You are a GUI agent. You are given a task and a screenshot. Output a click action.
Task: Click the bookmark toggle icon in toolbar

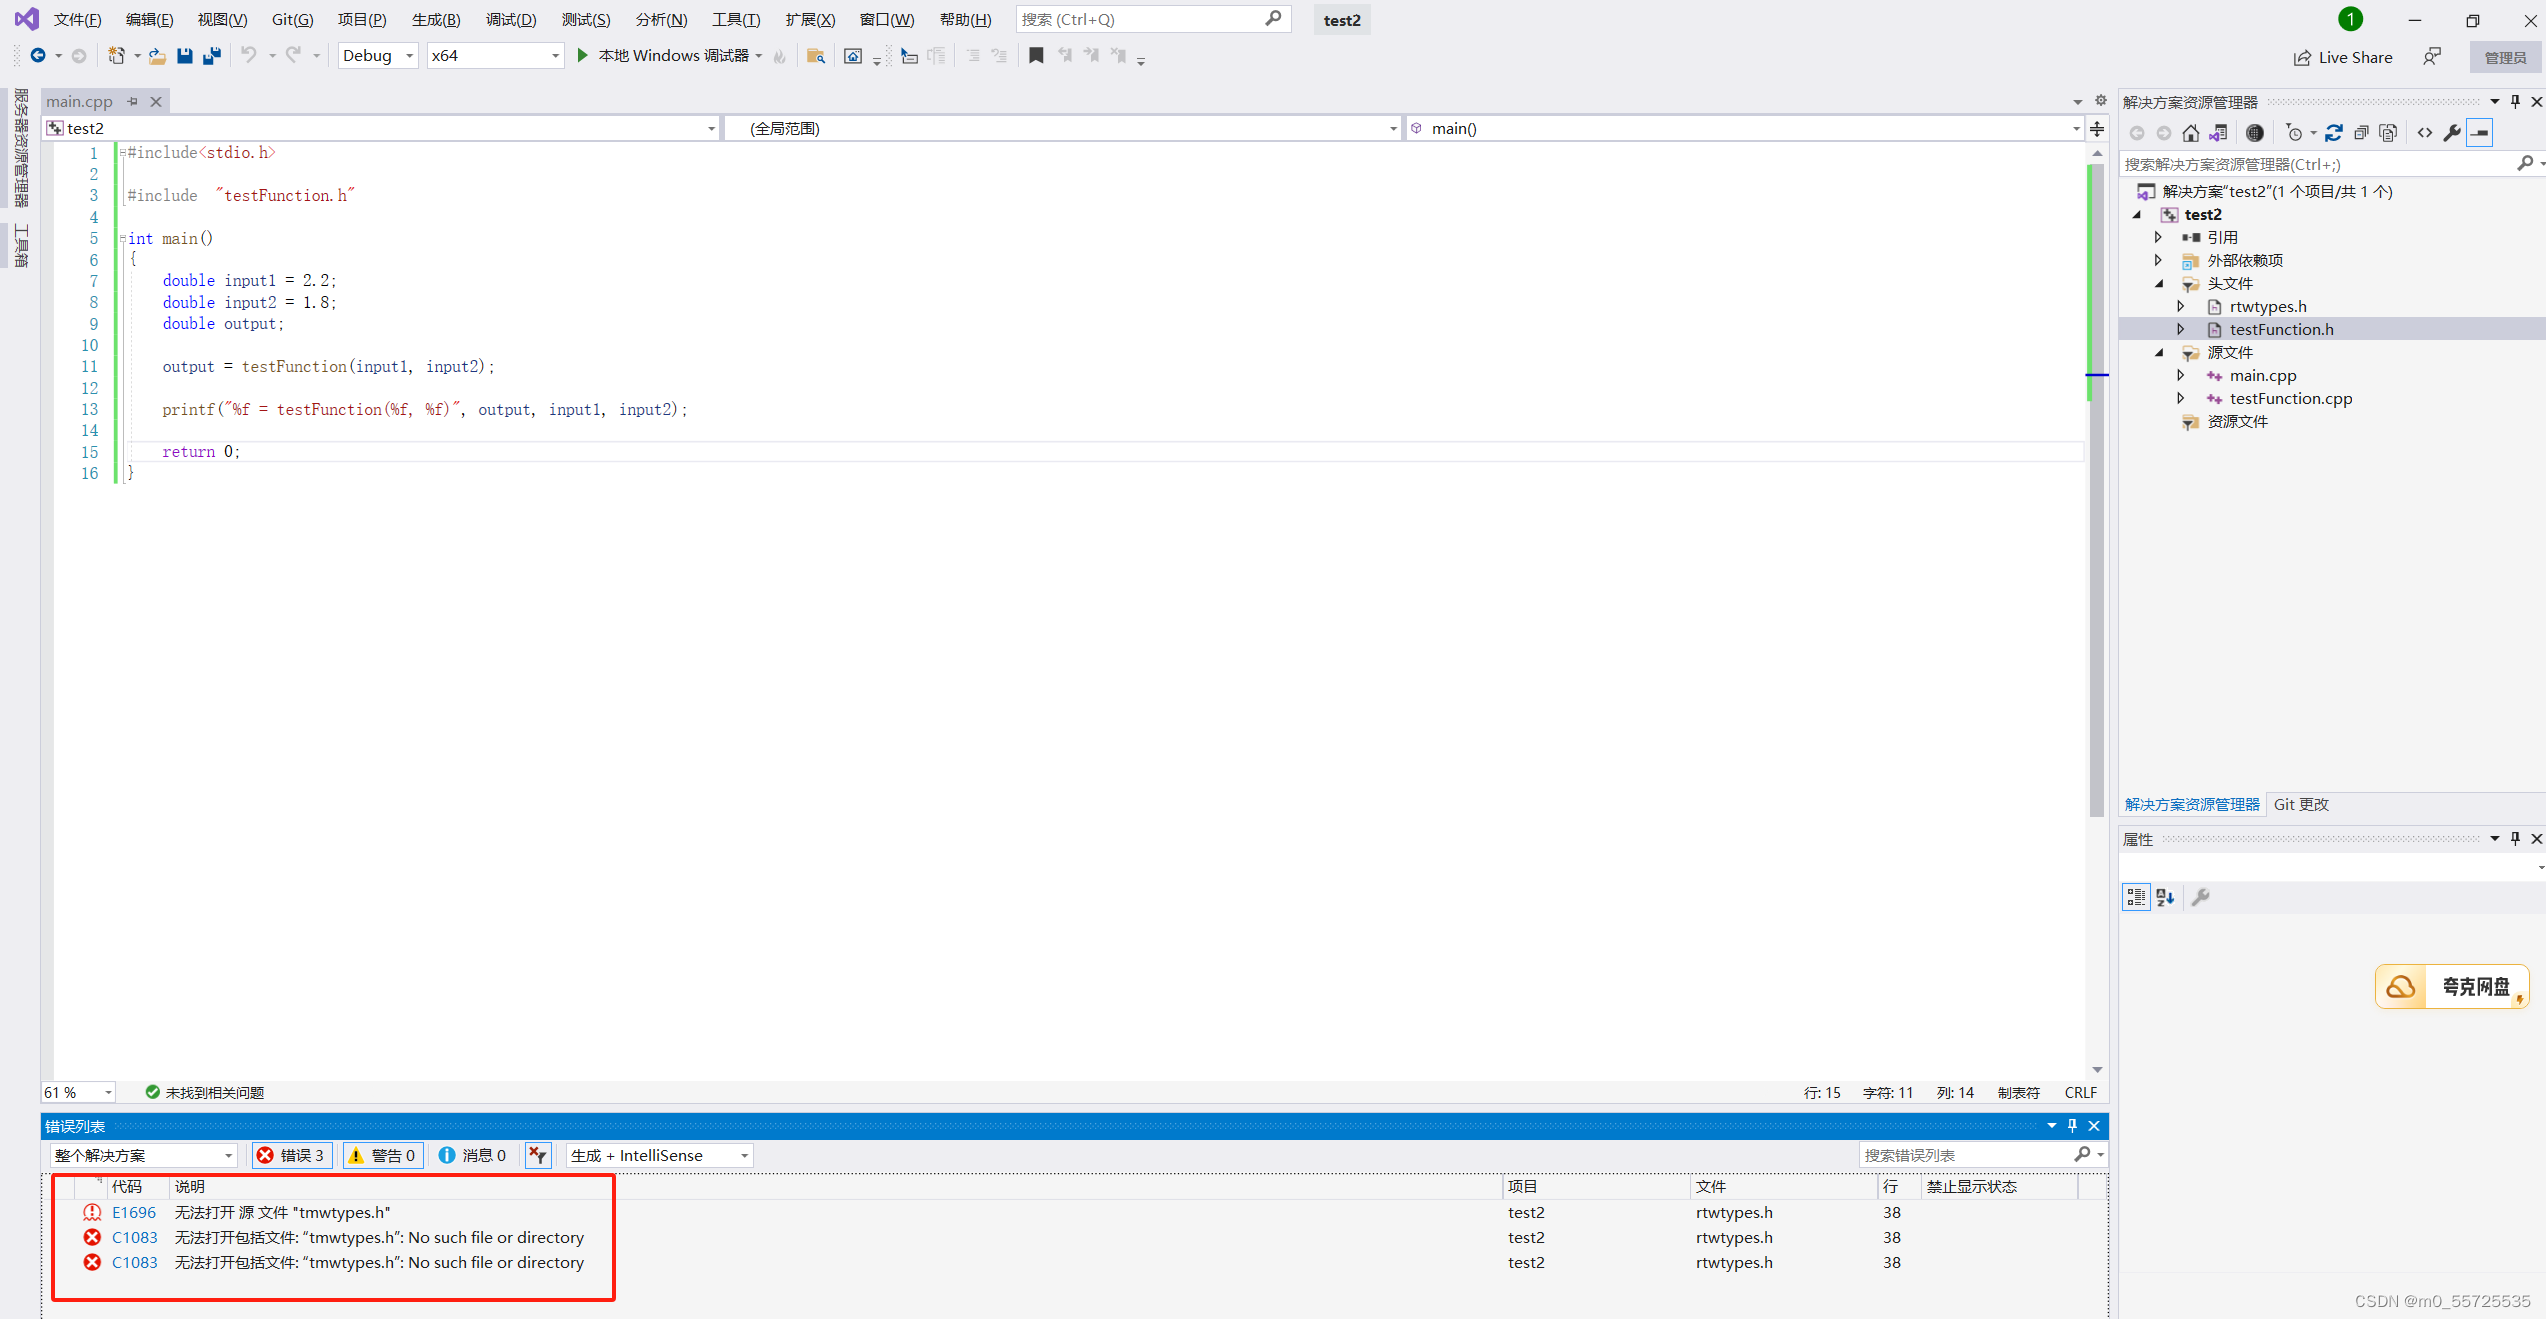pos(1036,56)
